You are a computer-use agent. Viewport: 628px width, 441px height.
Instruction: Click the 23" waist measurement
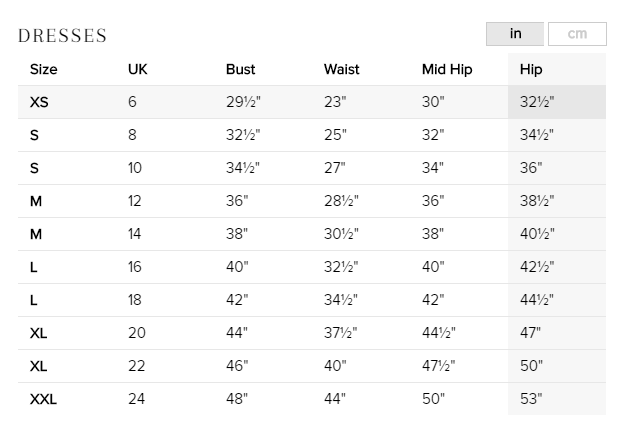coord(335,102)
